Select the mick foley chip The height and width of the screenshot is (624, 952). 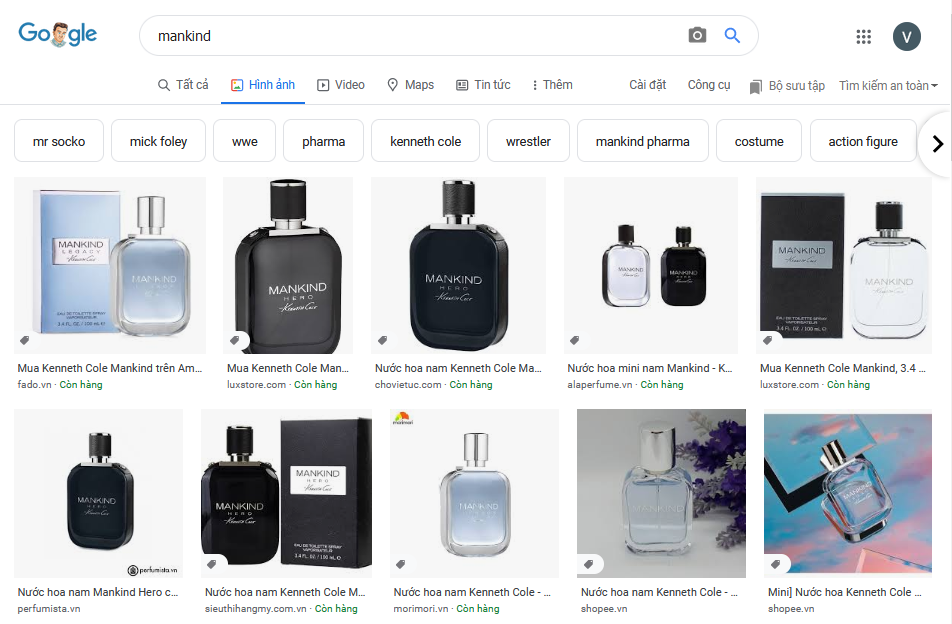158,141
